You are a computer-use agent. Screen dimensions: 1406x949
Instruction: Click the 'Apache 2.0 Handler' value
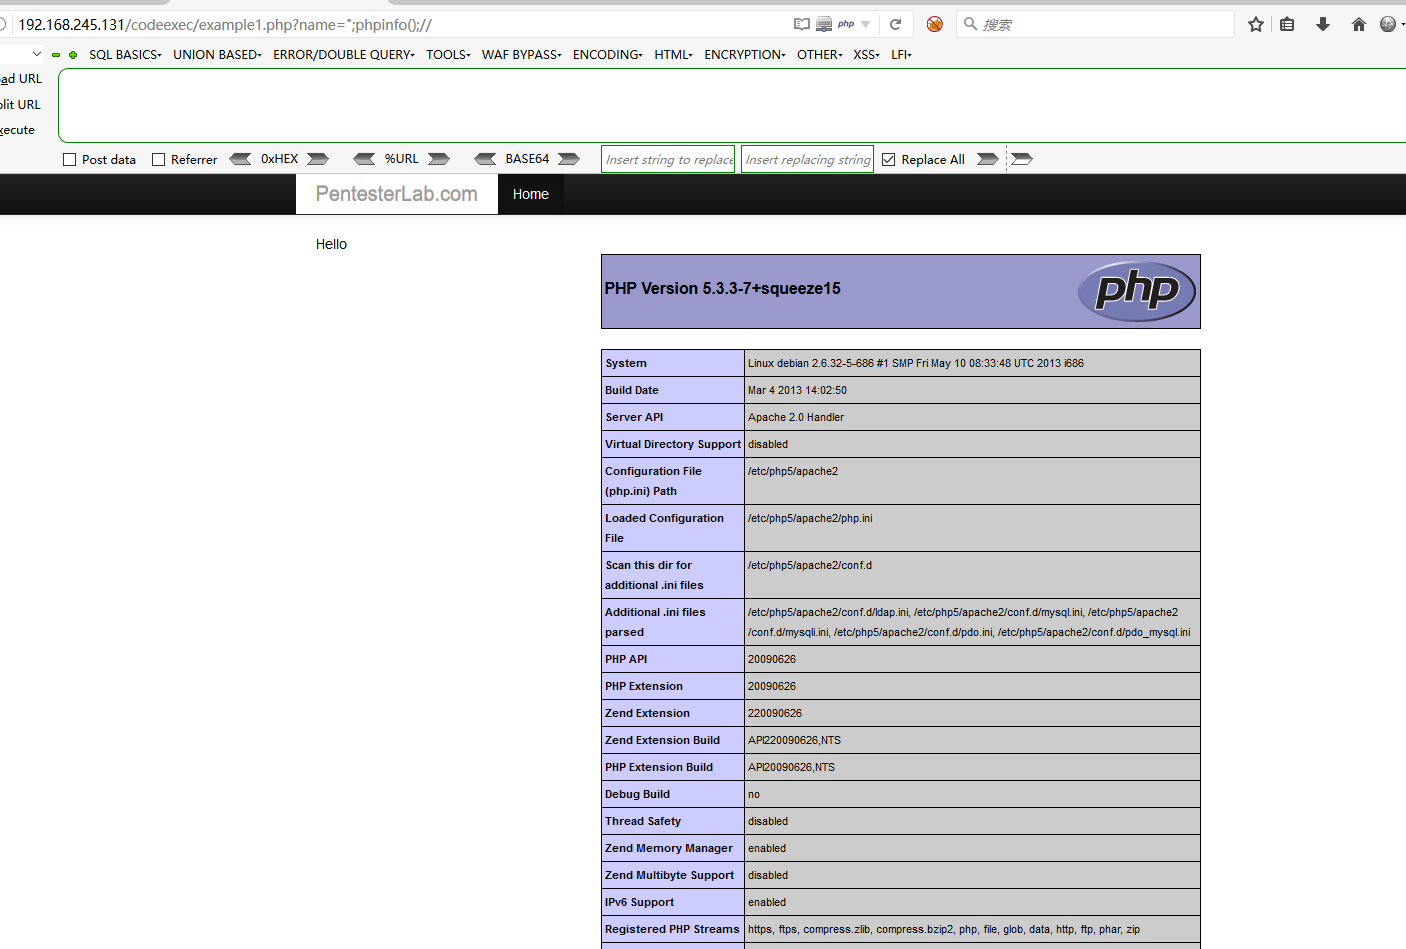tap(796, 418)
